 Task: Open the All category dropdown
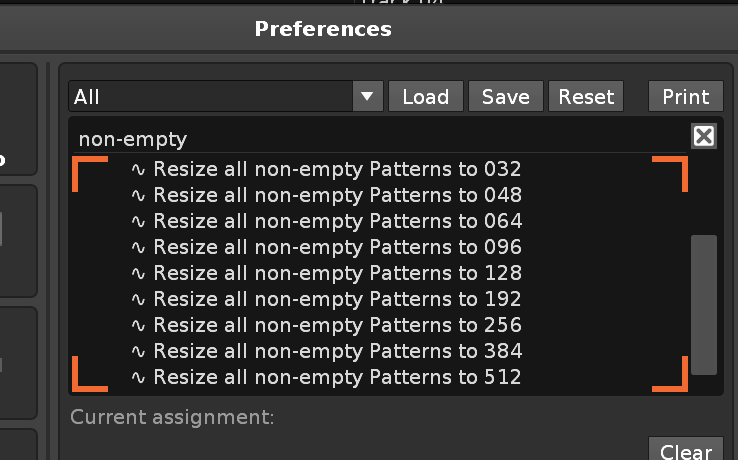coord(226,97)
